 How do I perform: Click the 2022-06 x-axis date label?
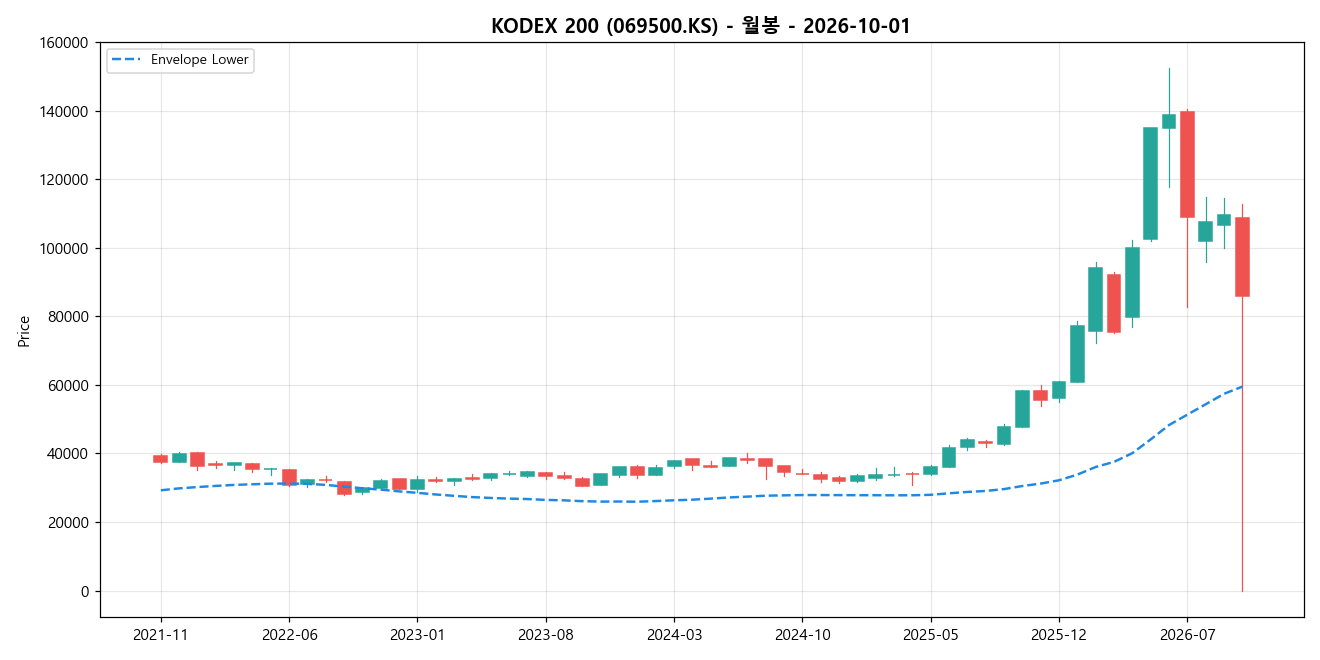pyautogui.click(x=289, y=634)
